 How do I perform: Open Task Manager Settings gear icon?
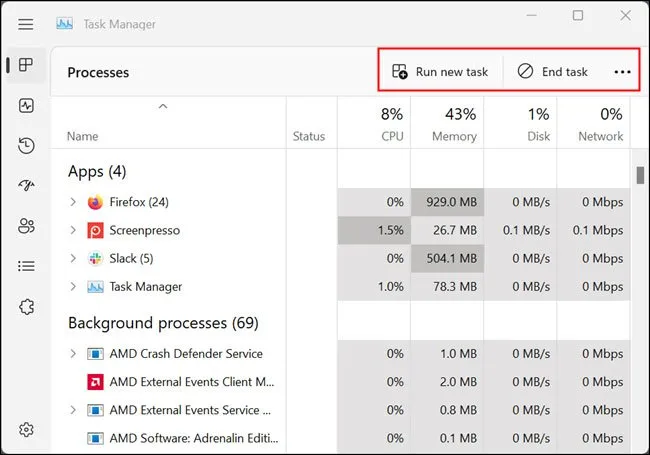(26, 430)
